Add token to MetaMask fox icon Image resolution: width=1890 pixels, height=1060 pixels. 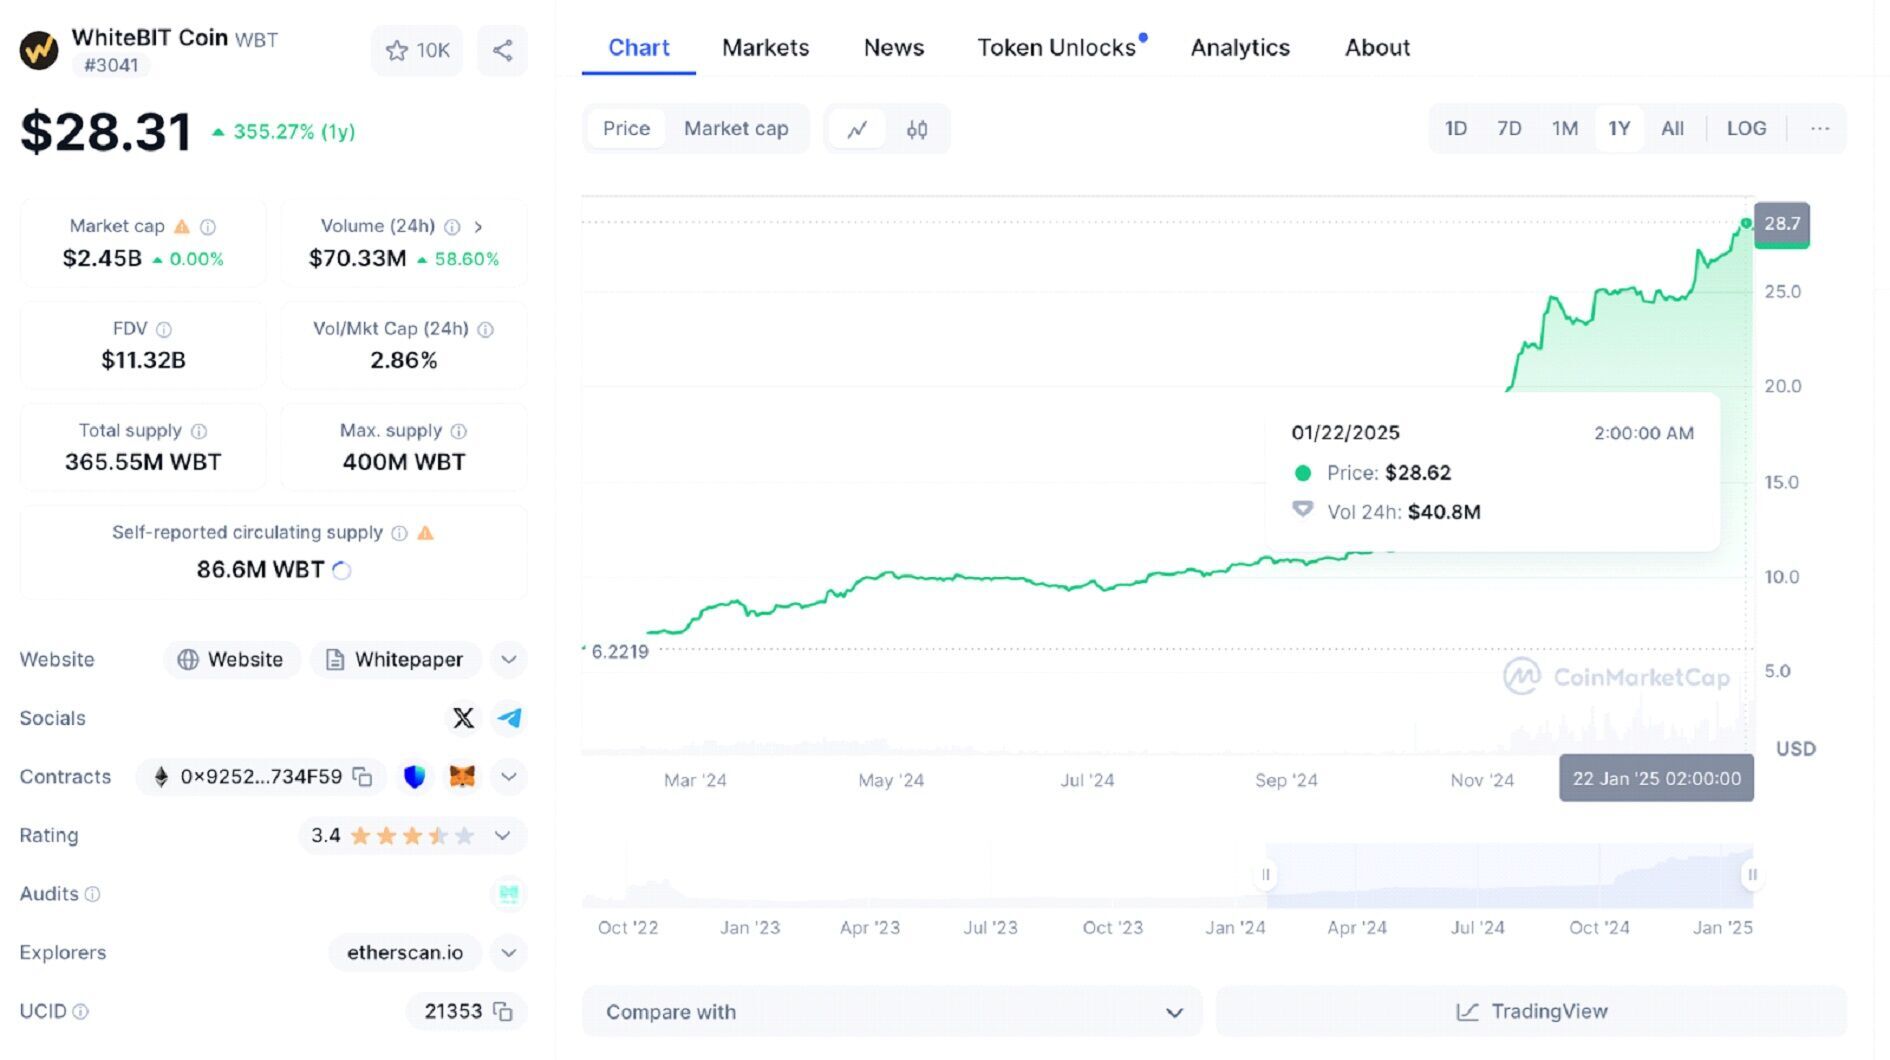click(x=462, y=777)
